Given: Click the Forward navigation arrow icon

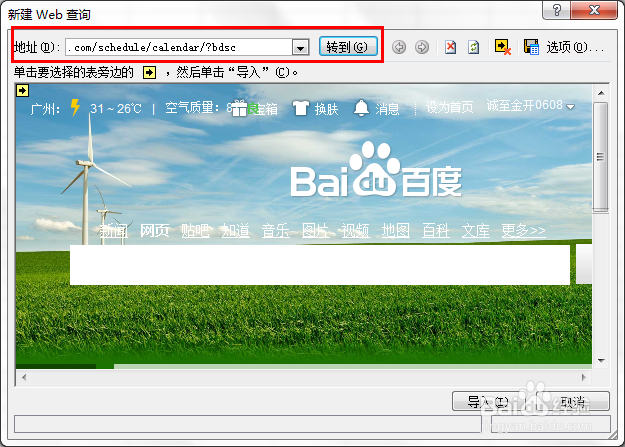Looking at the screenshot, I should pyautogui.click(x=422, y=47).
